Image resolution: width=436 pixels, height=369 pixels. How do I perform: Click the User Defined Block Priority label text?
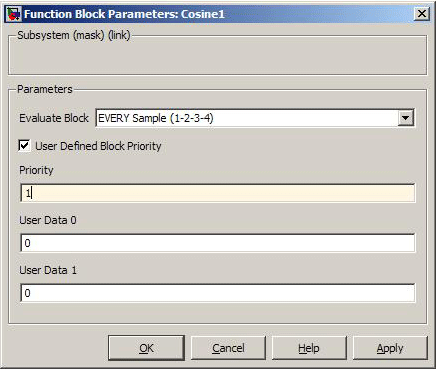tap(98, 146)
